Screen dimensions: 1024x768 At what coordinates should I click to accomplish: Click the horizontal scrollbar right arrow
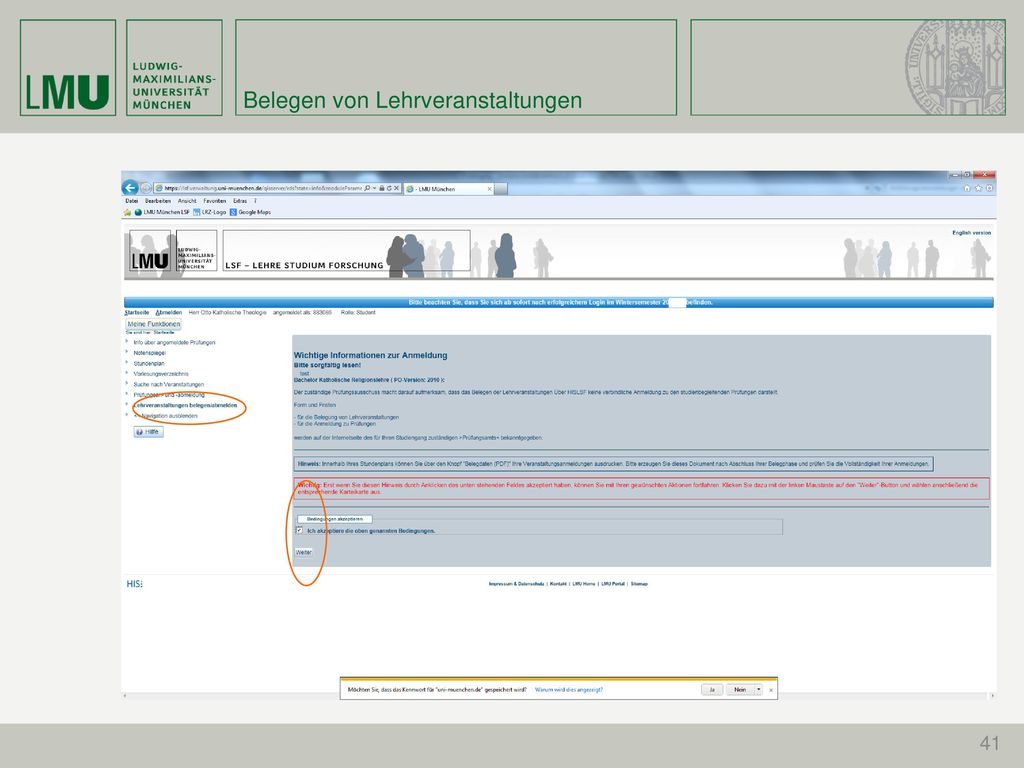coord(992,696)
